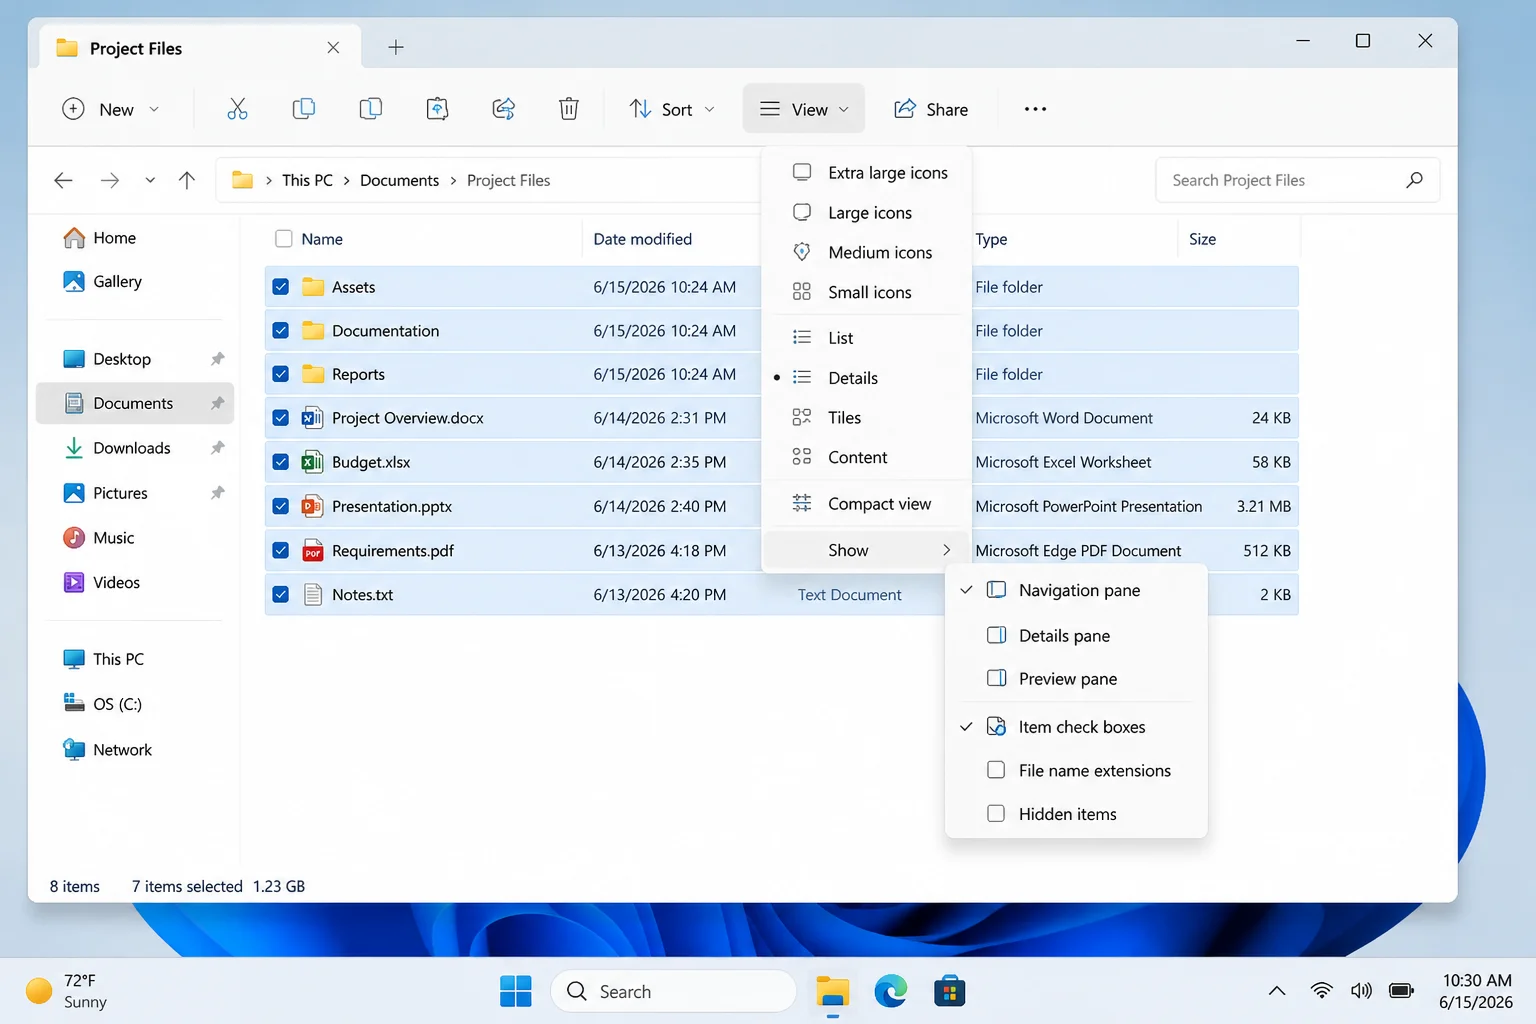
Task: Toggle Navigation pane option
Action: (x=1076, y=590)
